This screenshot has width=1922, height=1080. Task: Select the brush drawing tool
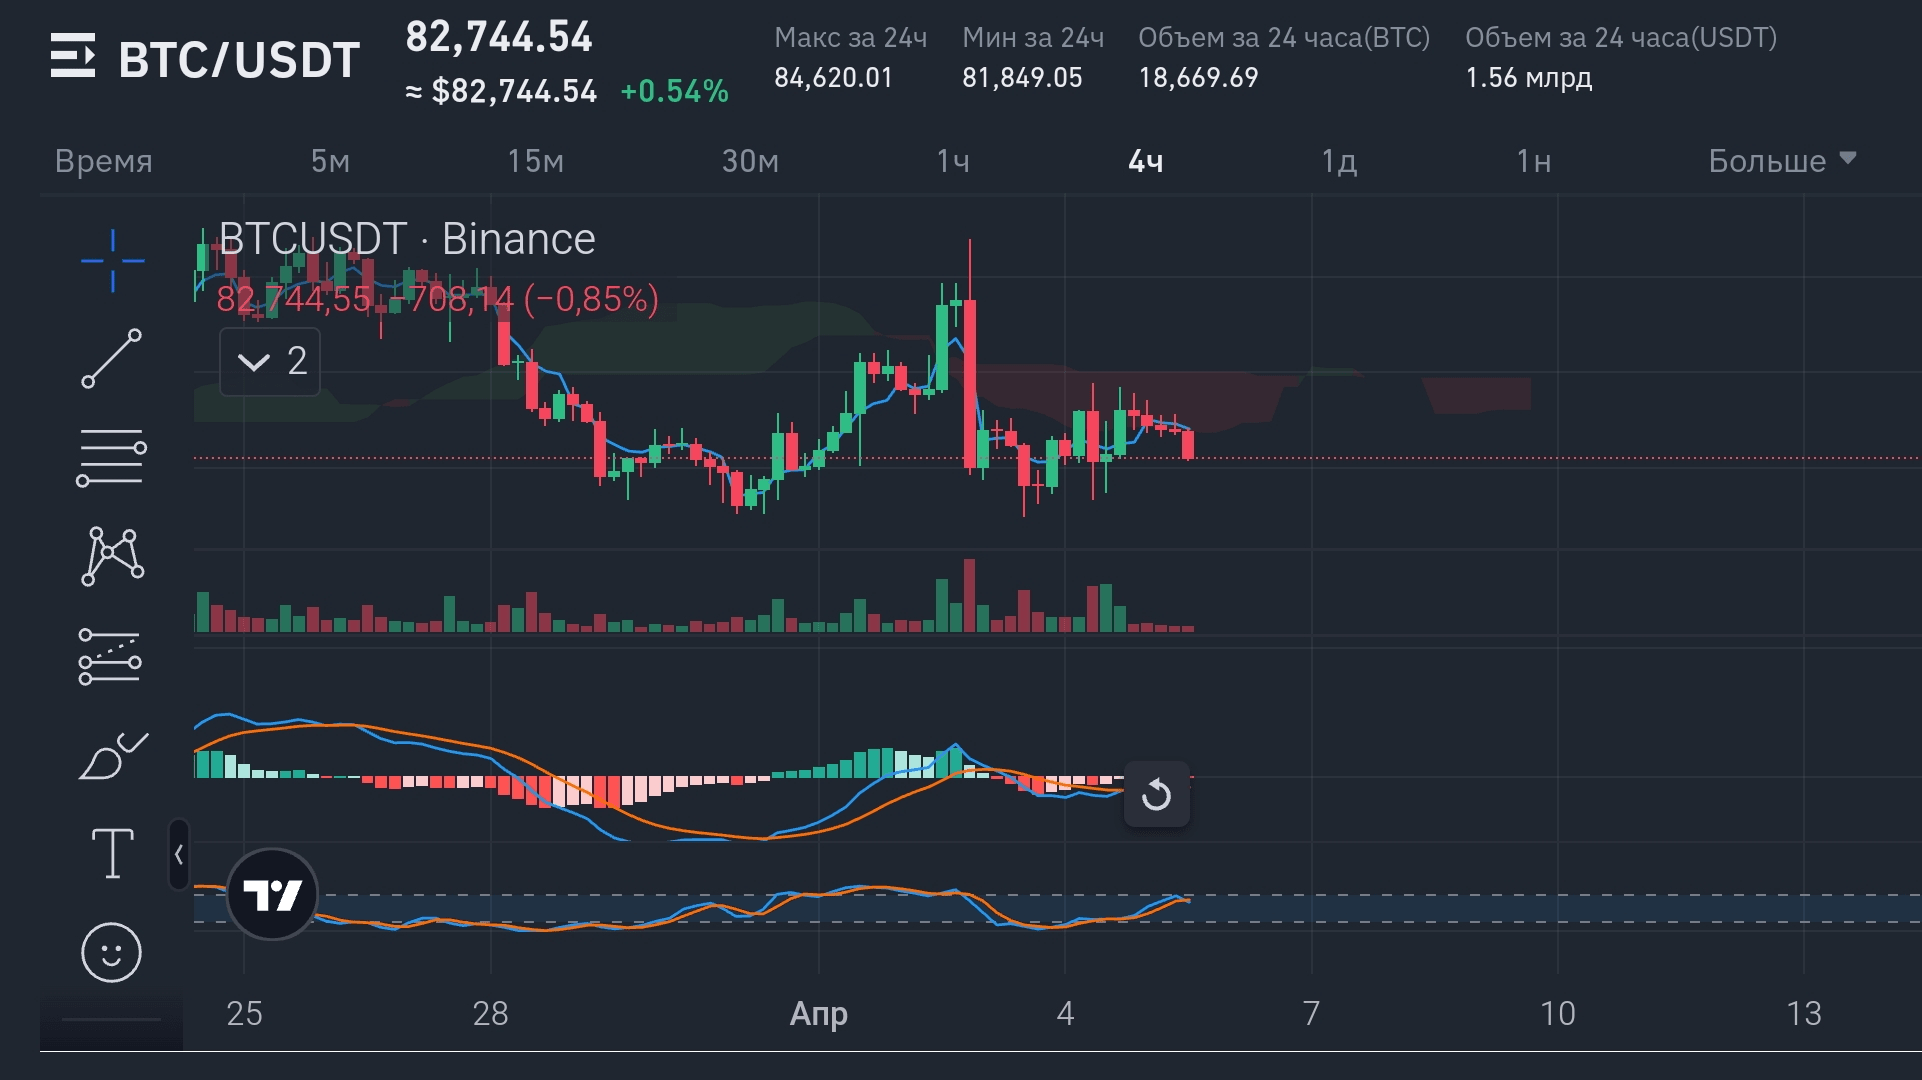click(112, 756)
